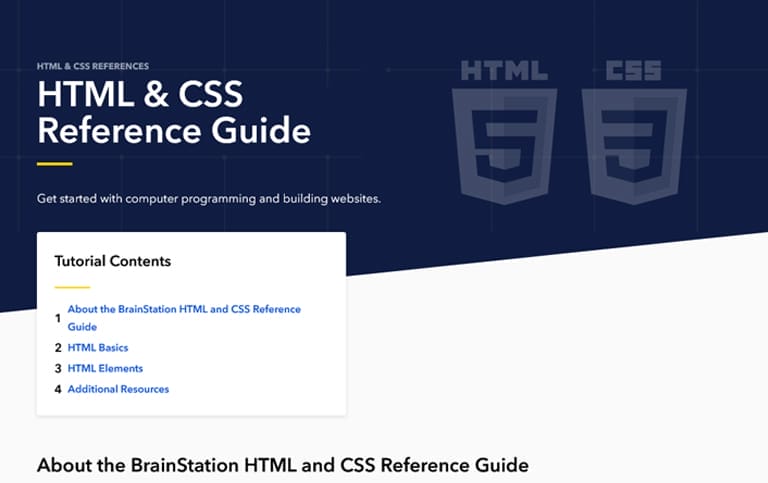Screen dimensions: 768x483
Task: Open the 'About the BrainStation HTML and CSS Reference Guide' link
Action: tap(184, 318)
